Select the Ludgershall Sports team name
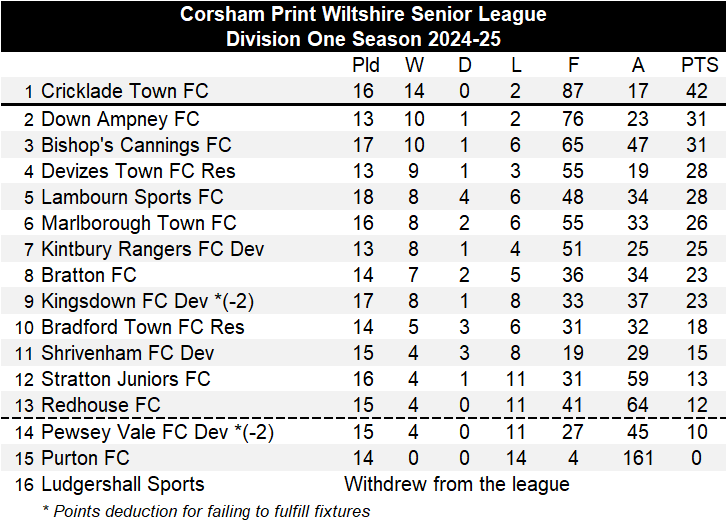The height and width of the screenshot is (523, 726). pos(122,484)
